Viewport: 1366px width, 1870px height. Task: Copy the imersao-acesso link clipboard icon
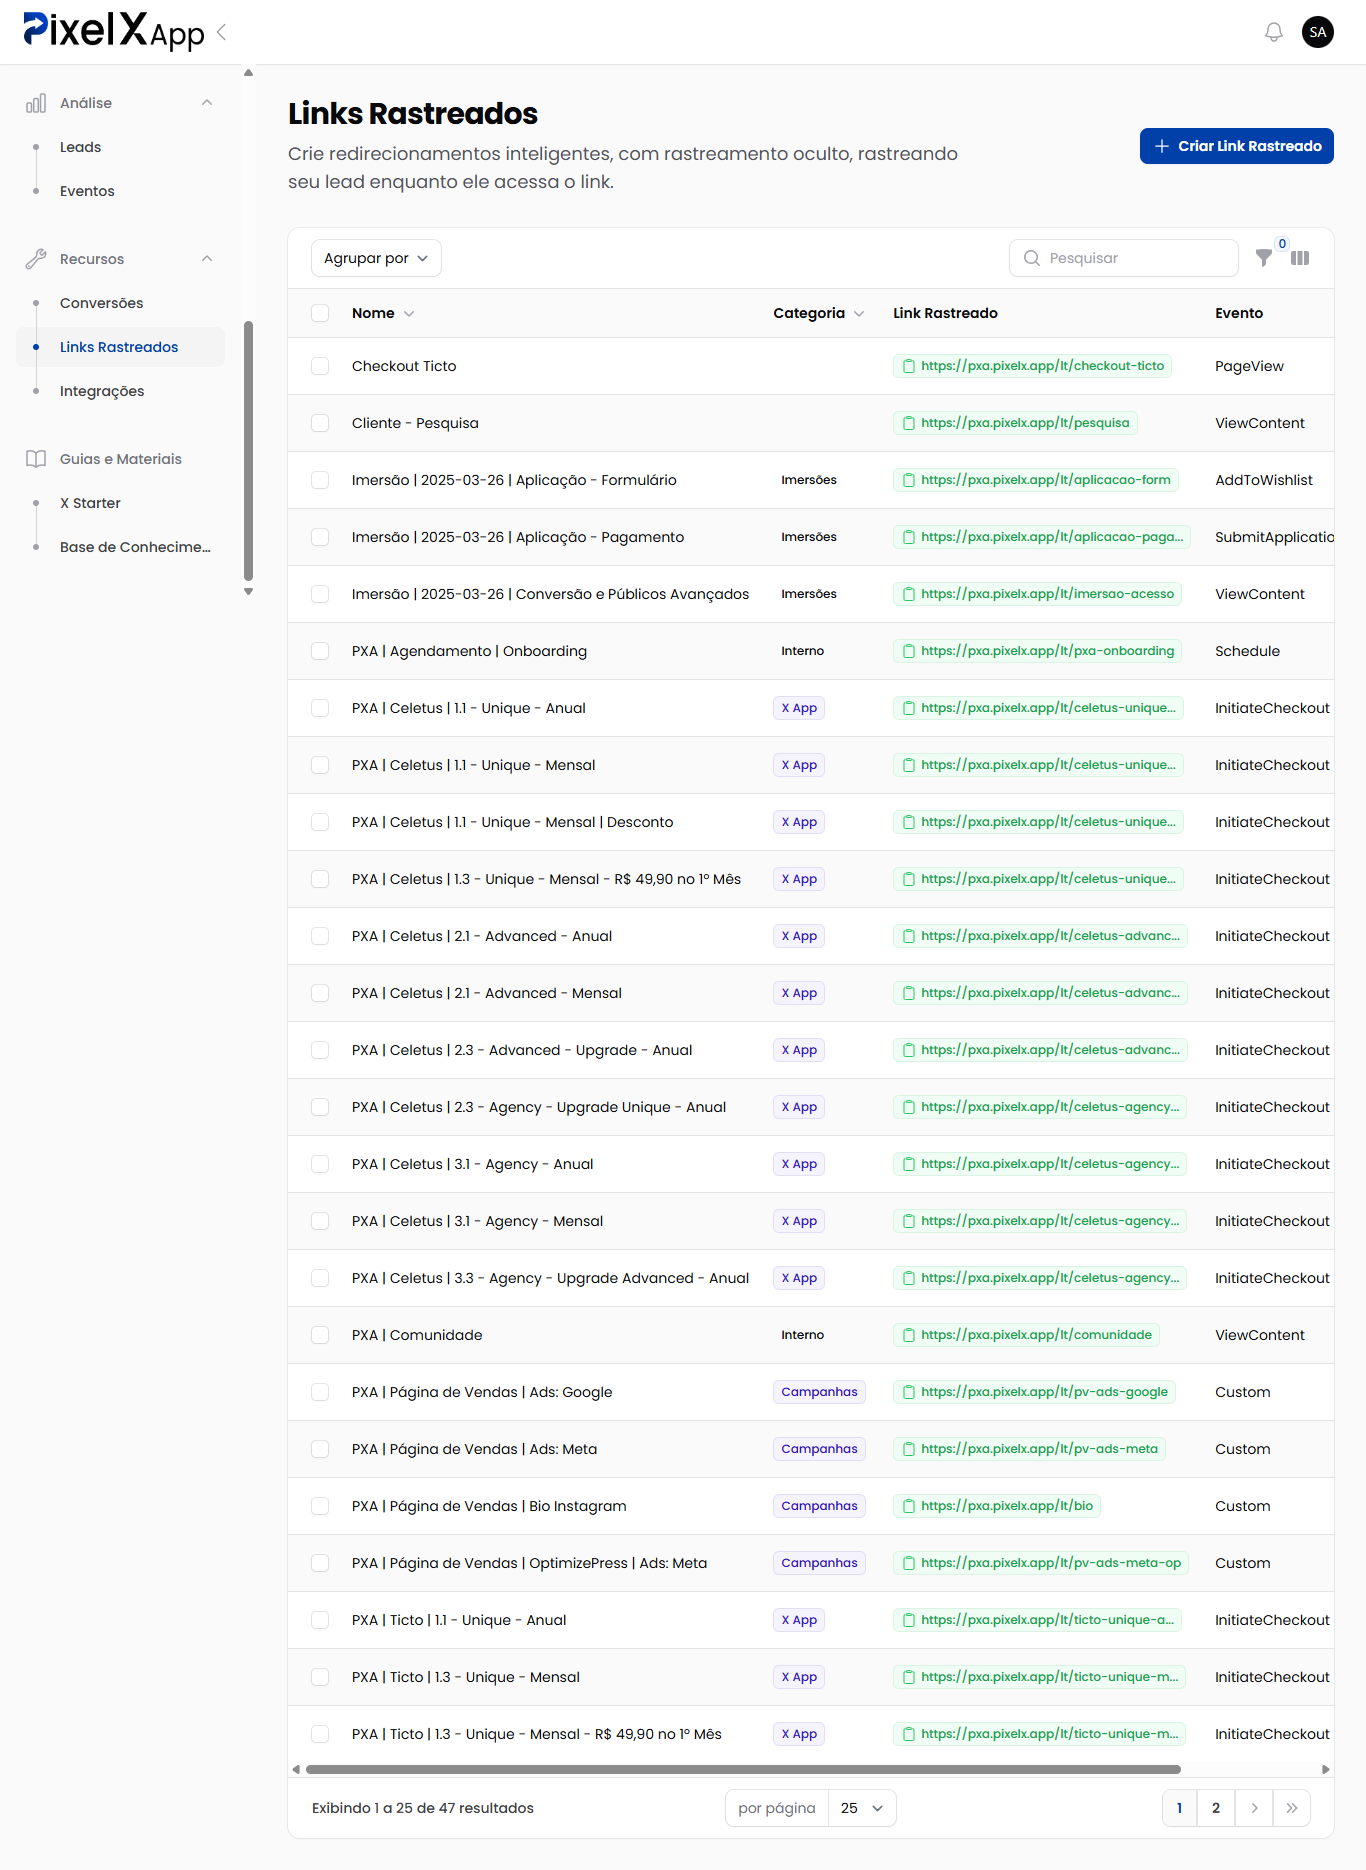tap(909, 594)
